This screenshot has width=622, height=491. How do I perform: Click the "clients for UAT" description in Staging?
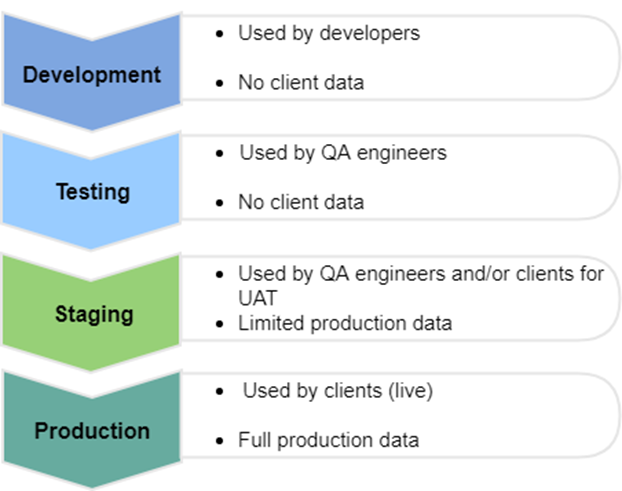(x=420, y=285)
